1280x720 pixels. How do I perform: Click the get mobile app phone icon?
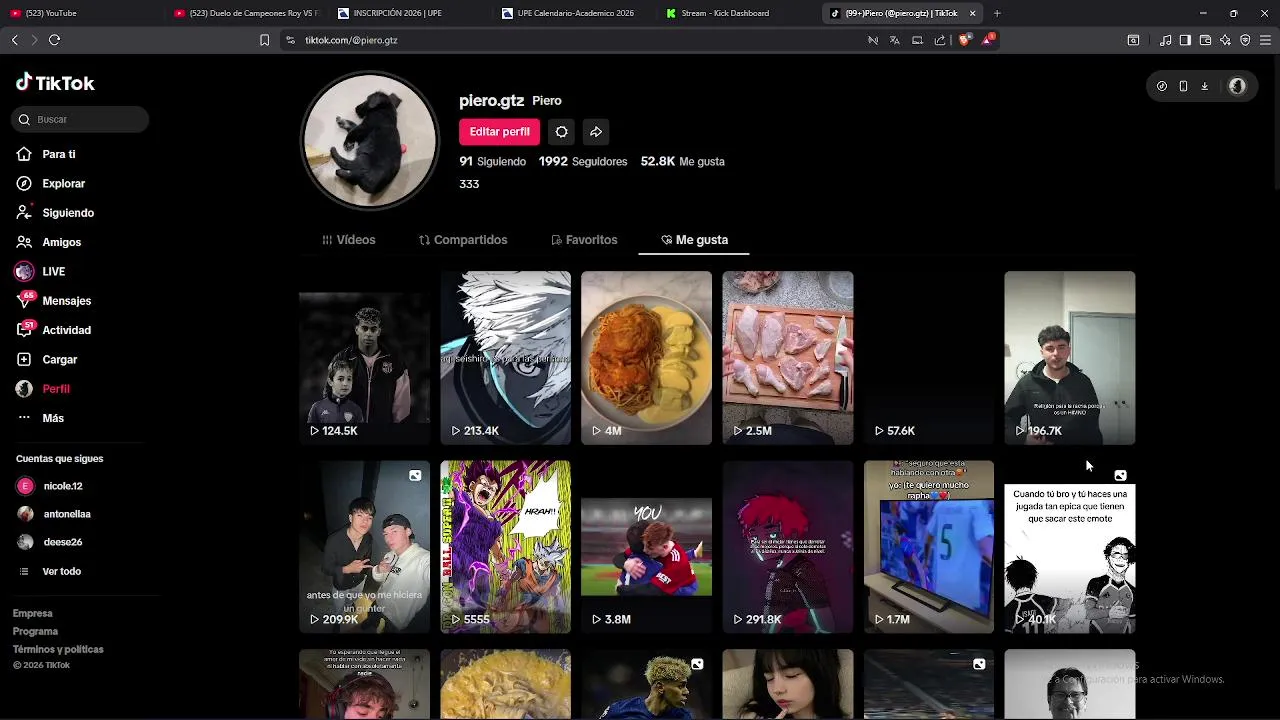[x=1183, y=86]
